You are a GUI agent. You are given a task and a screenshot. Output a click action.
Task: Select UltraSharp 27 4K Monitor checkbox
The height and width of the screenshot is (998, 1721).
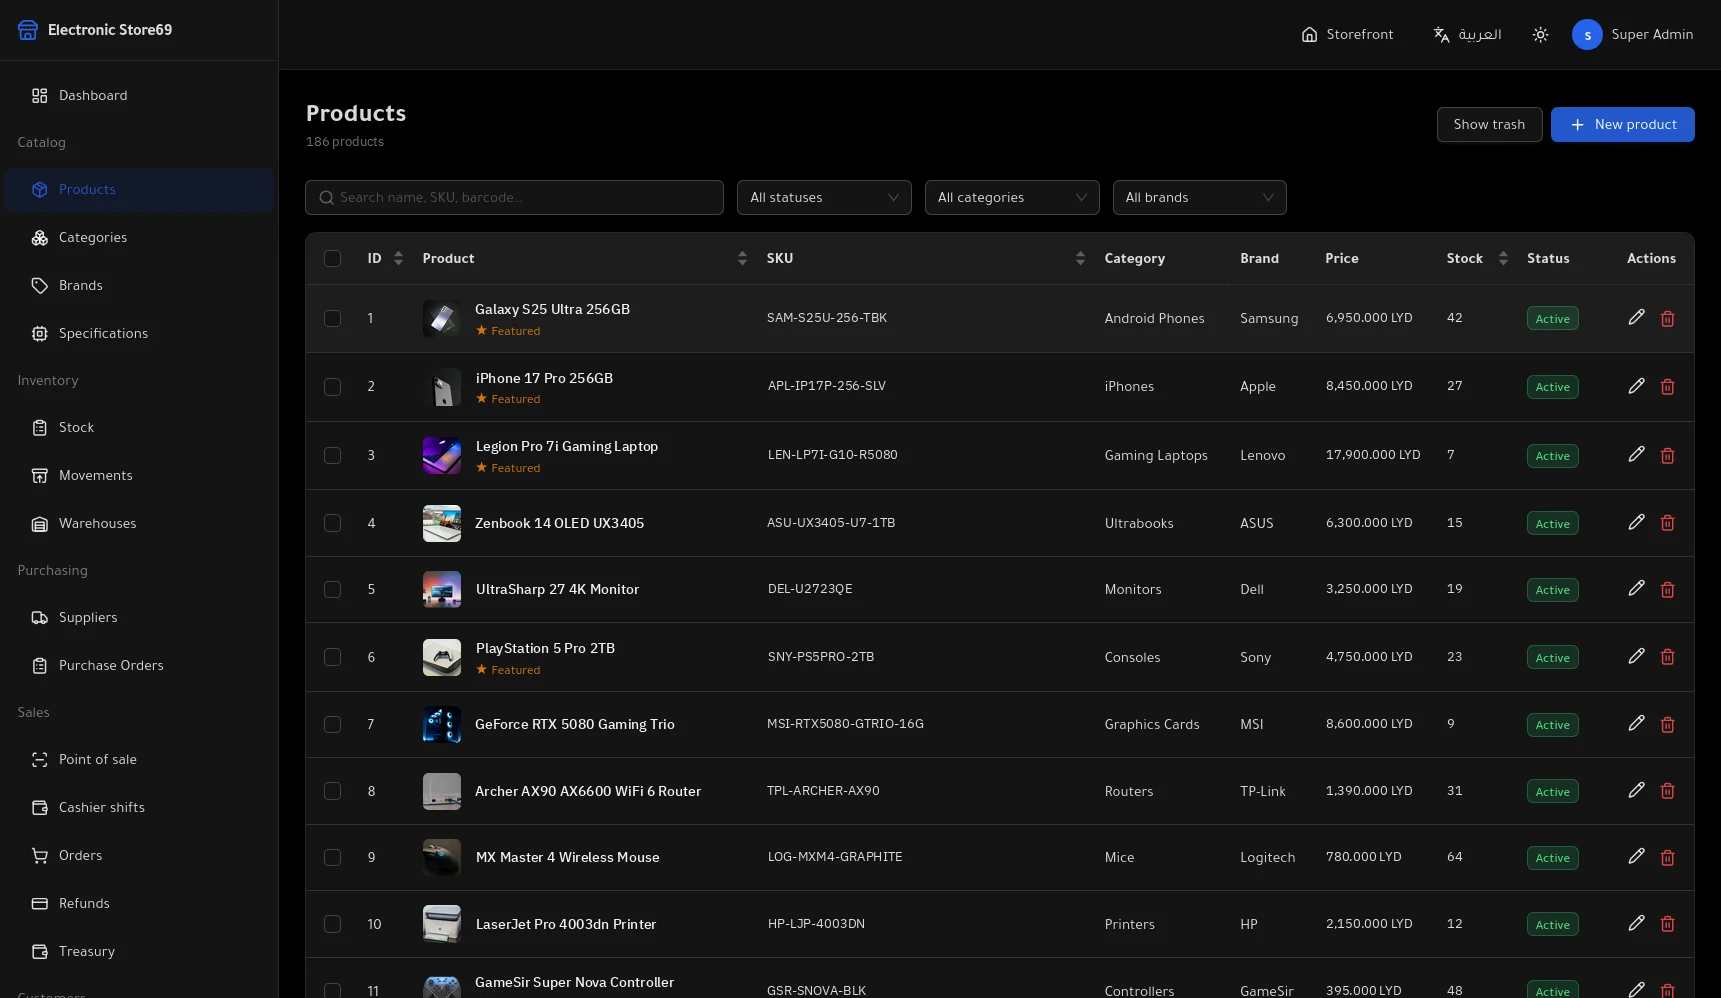coord(332,590)
